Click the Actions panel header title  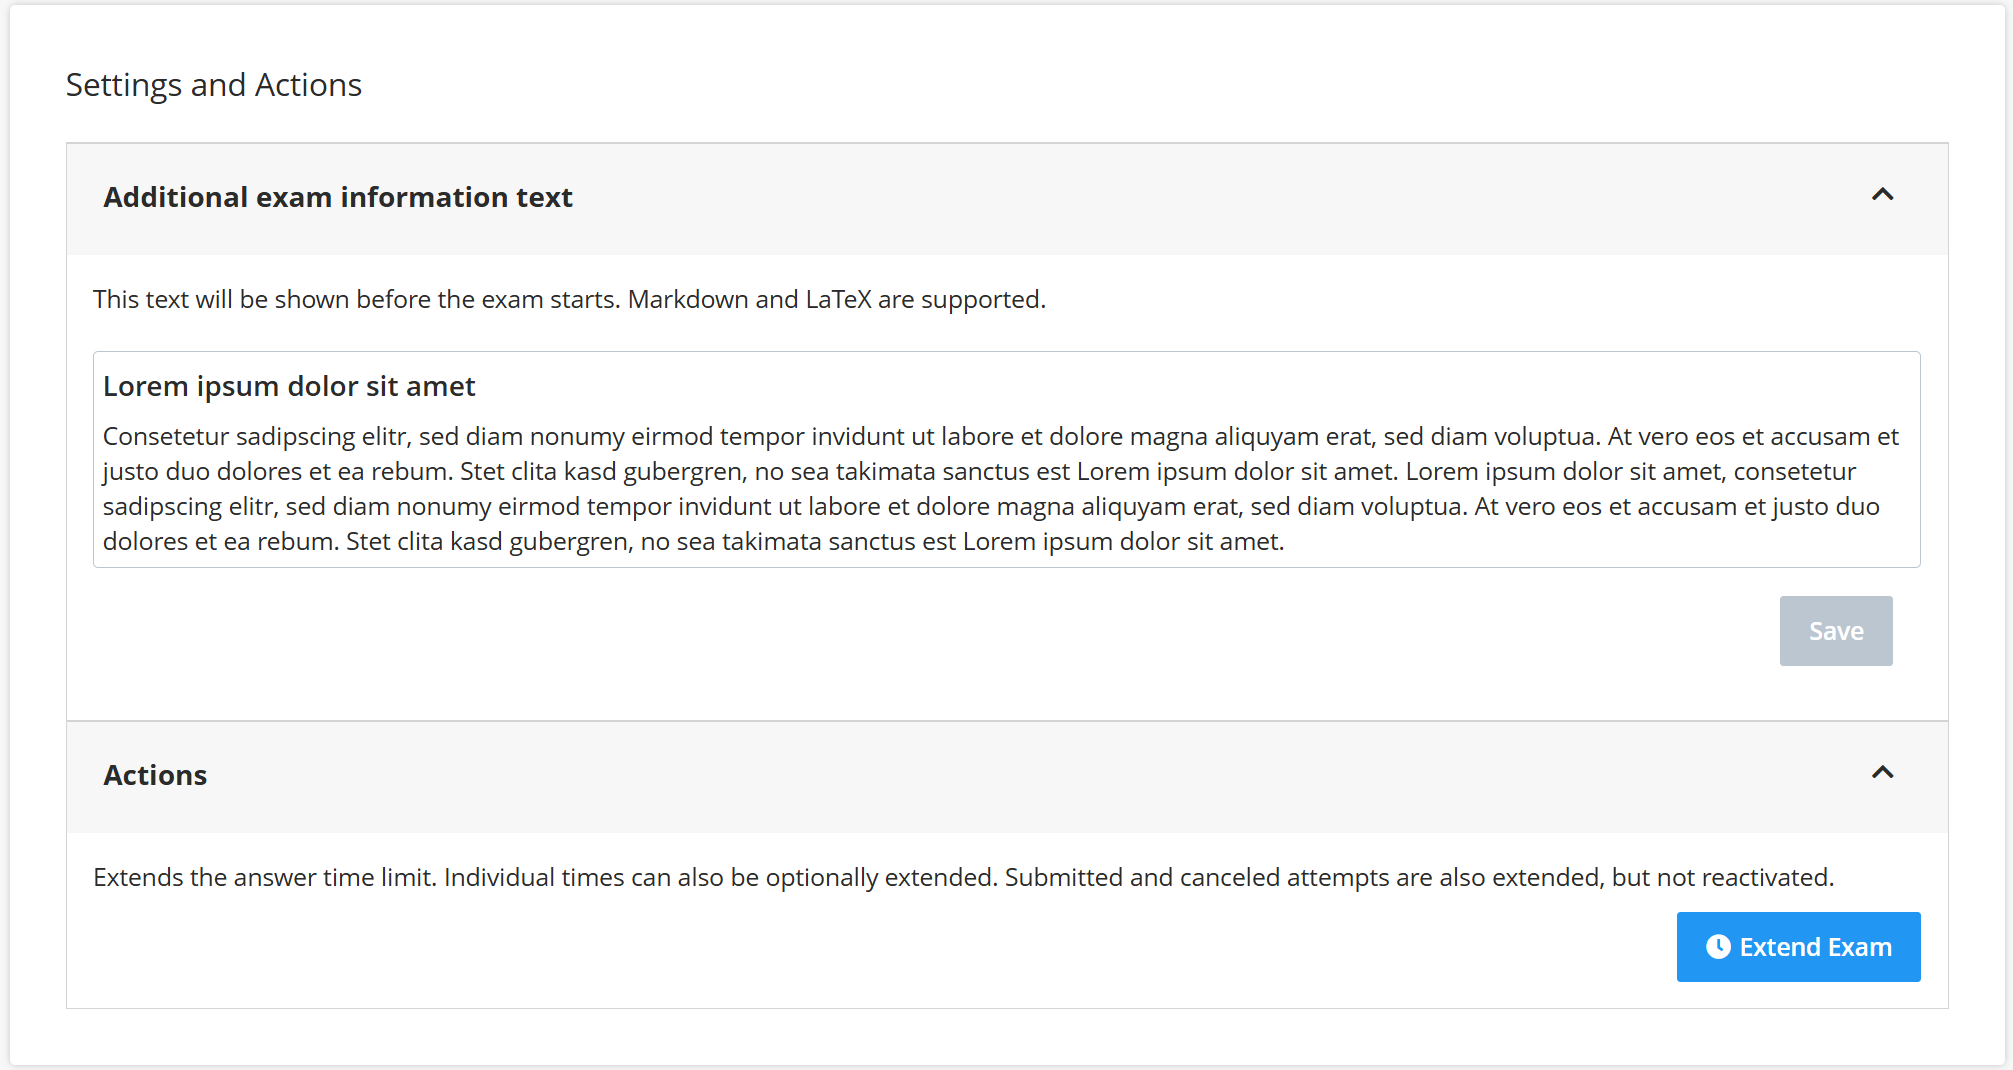[155, 775]
